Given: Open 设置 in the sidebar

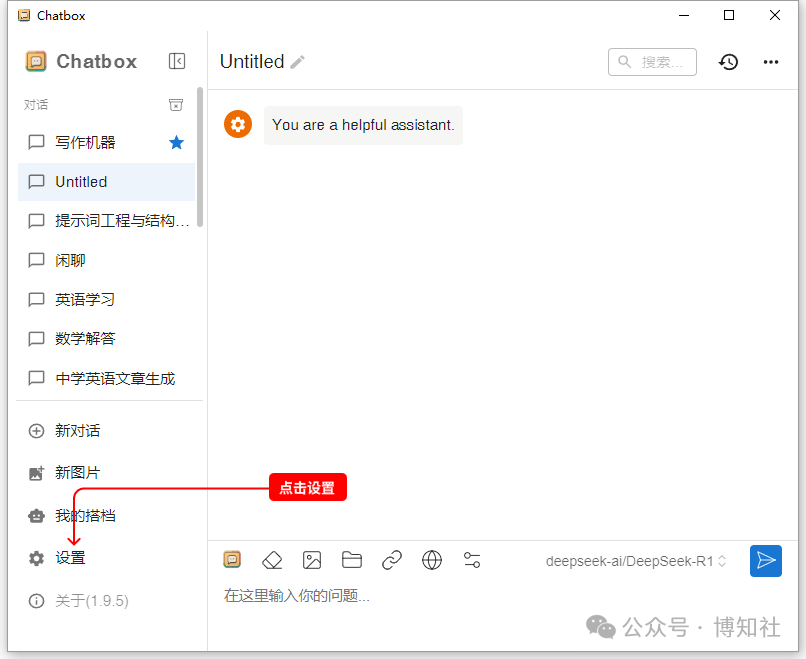Looking at the screenshot, I should coord(70,558).
